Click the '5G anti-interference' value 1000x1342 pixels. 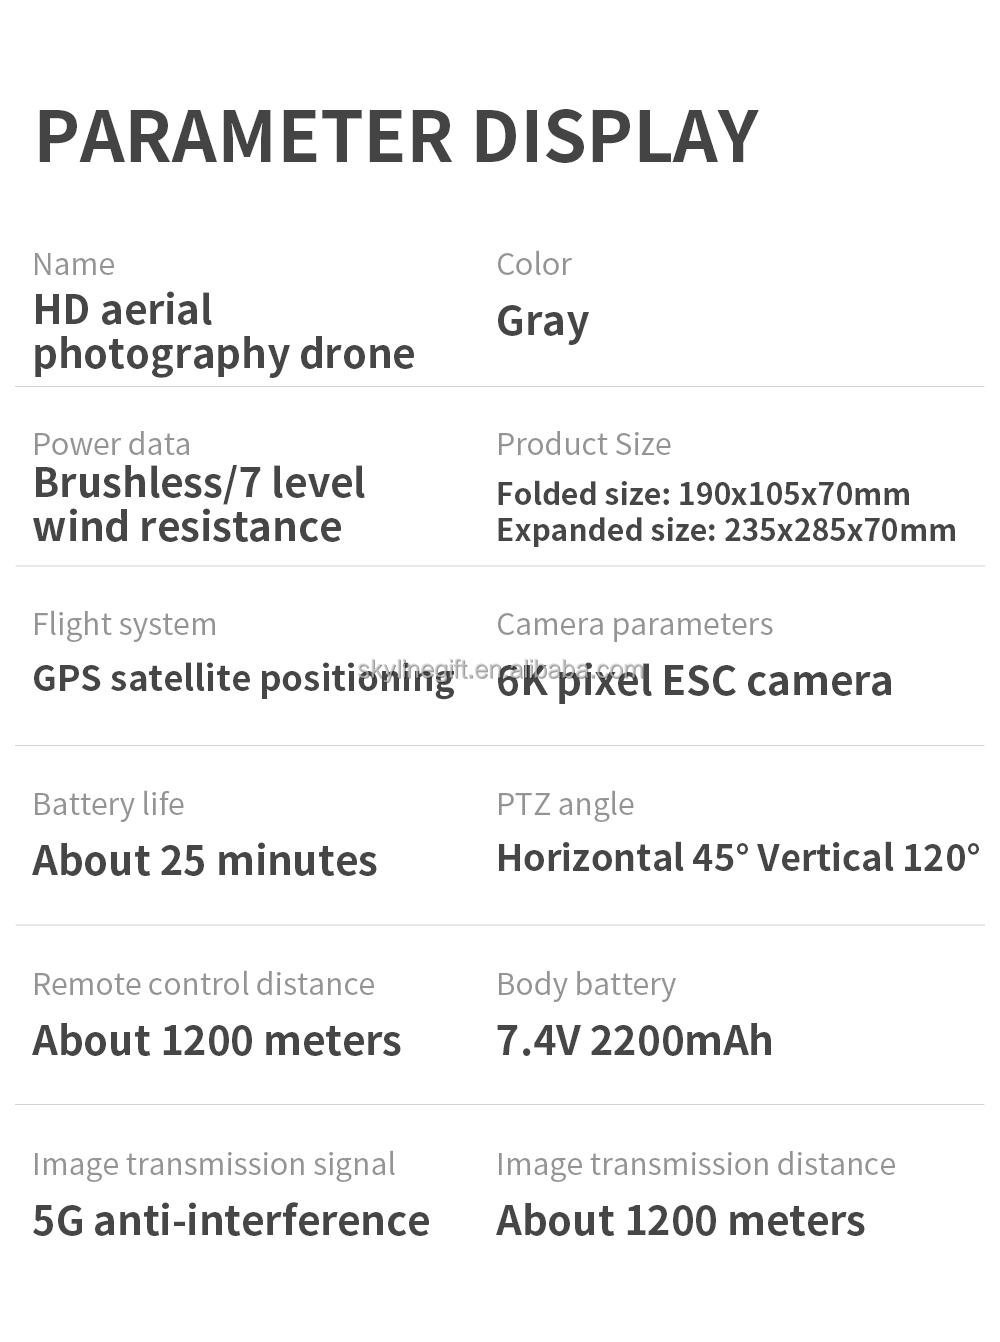tap(231, 1221)
